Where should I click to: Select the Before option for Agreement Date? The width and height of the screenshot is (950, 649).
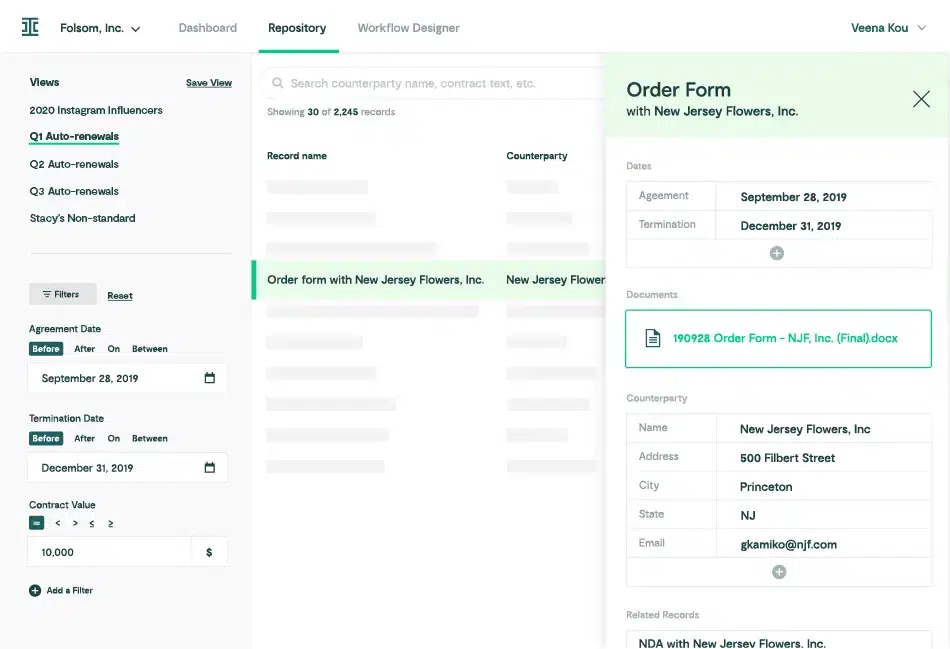coord(45,348)
